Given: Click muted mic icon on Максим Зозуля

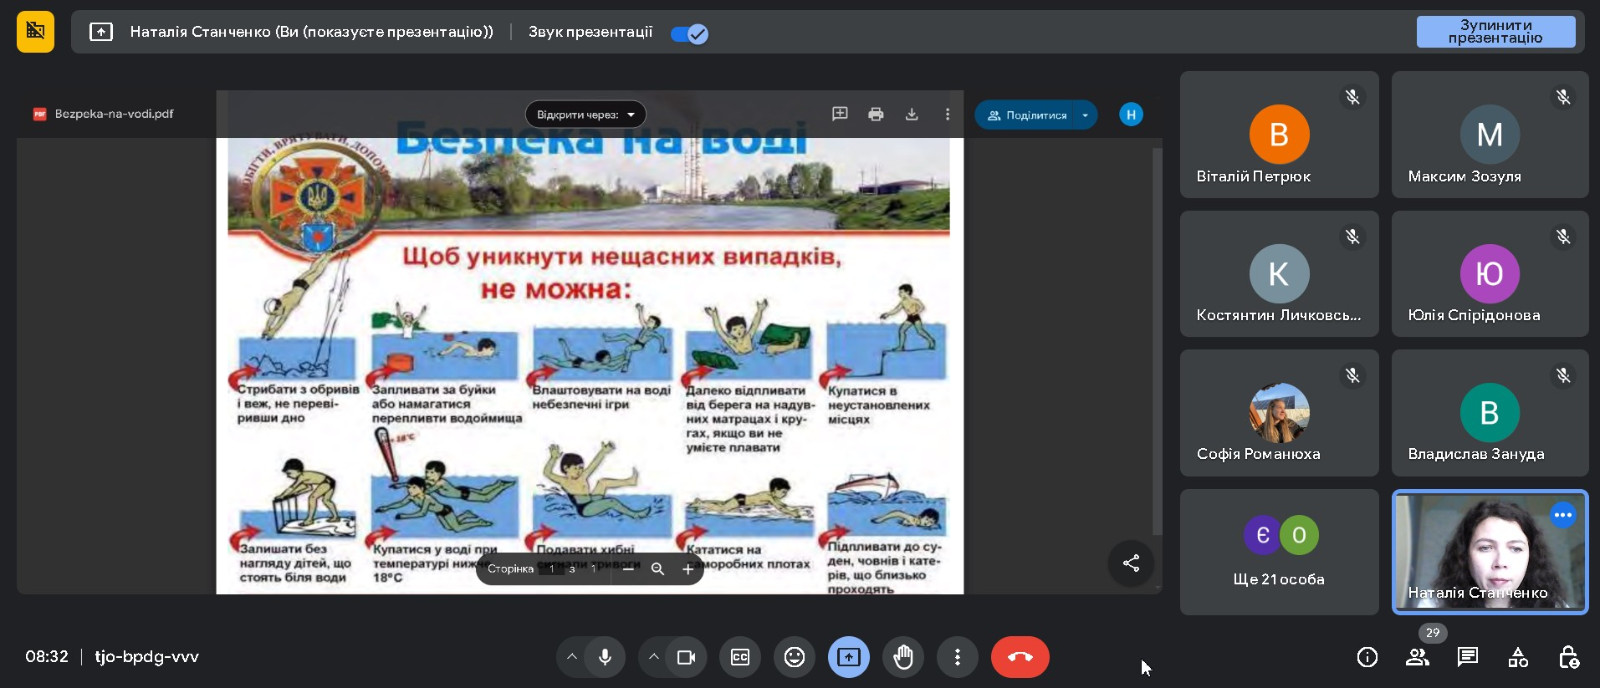Looking at the screenshot, I should (x=1563, y=97).
